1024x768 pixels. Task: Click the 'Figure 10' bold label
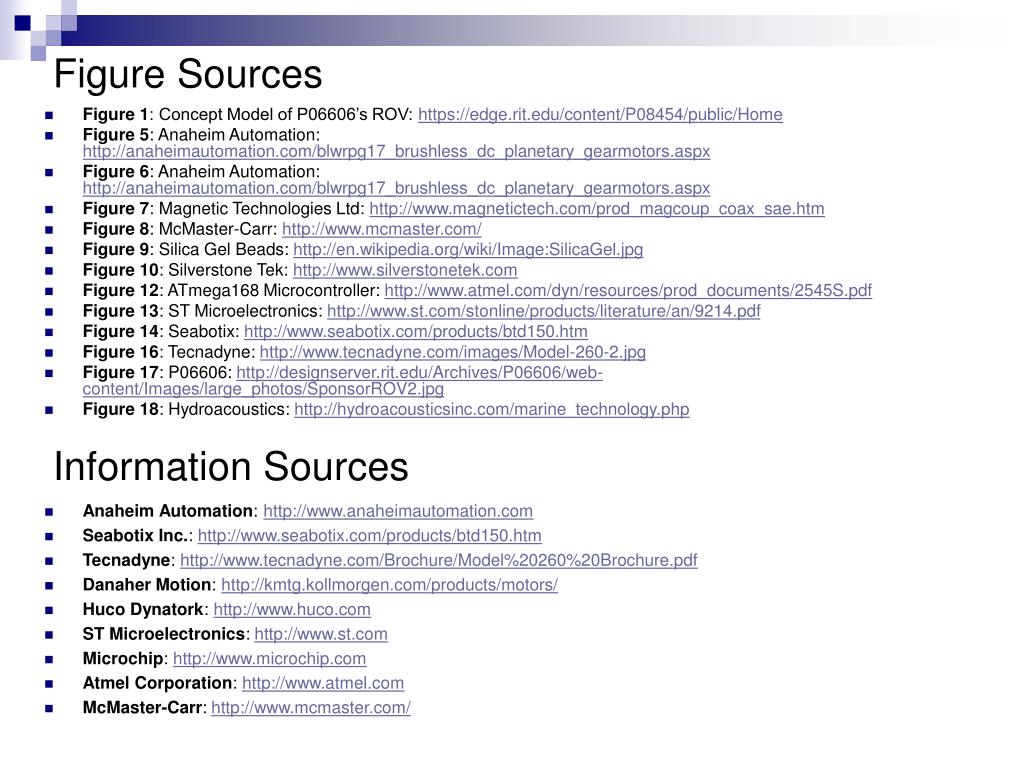click(121, 270)
